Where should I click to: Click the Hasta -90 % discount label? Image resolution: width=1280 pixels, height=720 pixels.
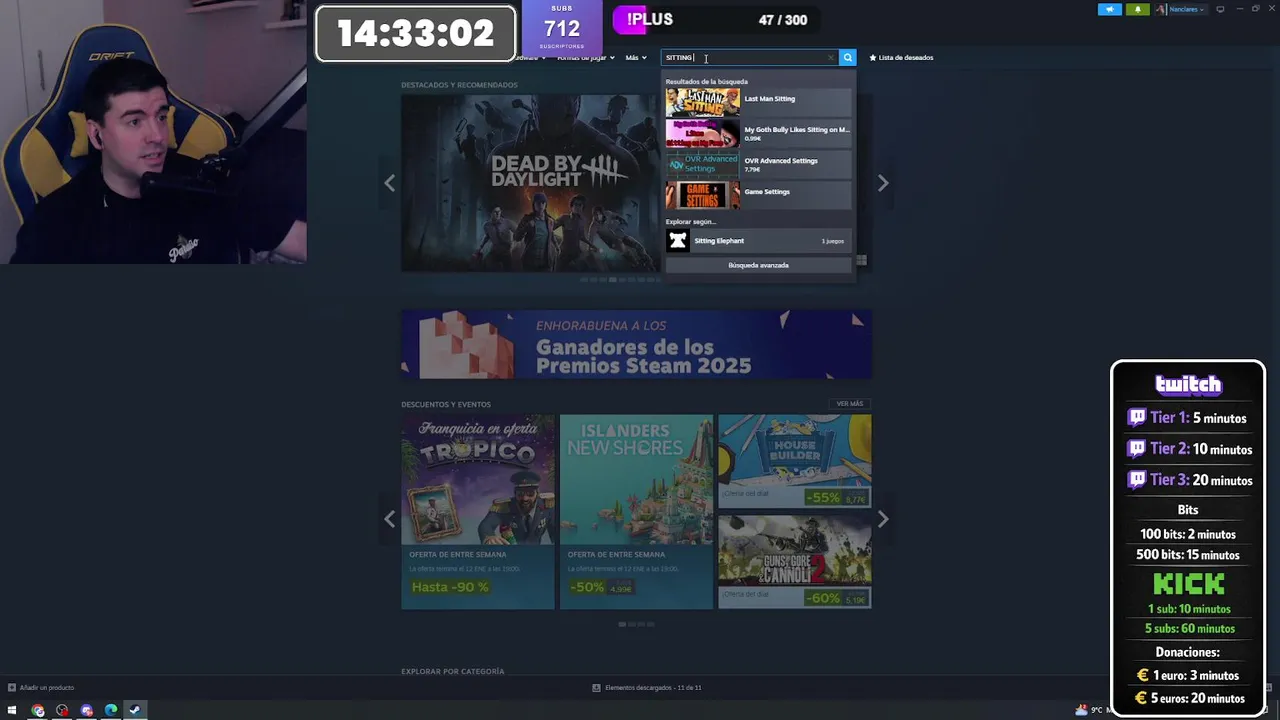pyautogui.click(x=450, y=587)
